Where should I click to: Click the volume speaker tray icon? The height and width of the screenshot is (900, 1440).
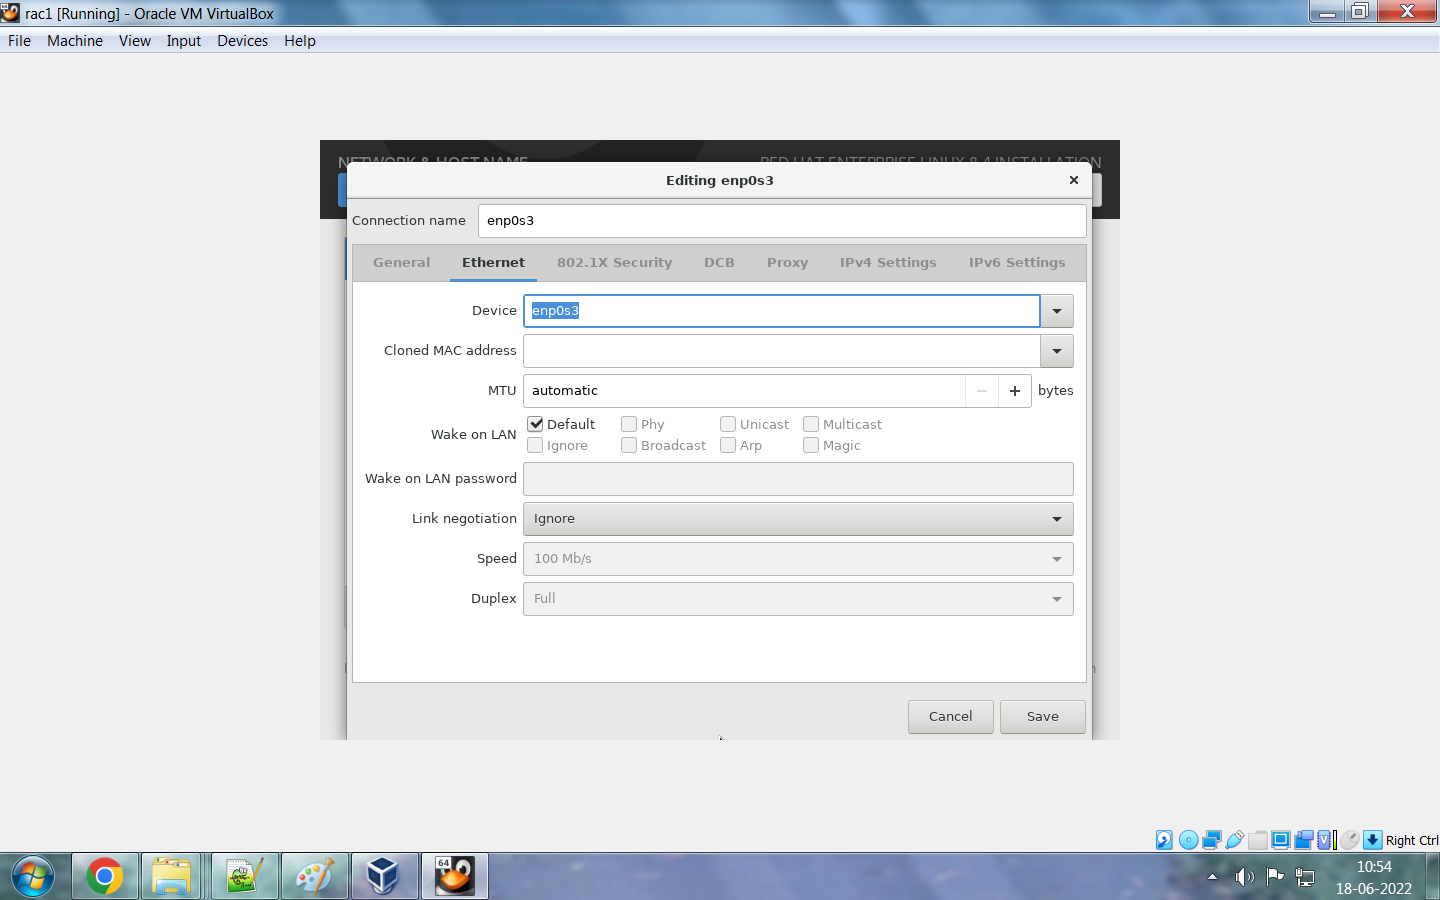coord(1244,877)
